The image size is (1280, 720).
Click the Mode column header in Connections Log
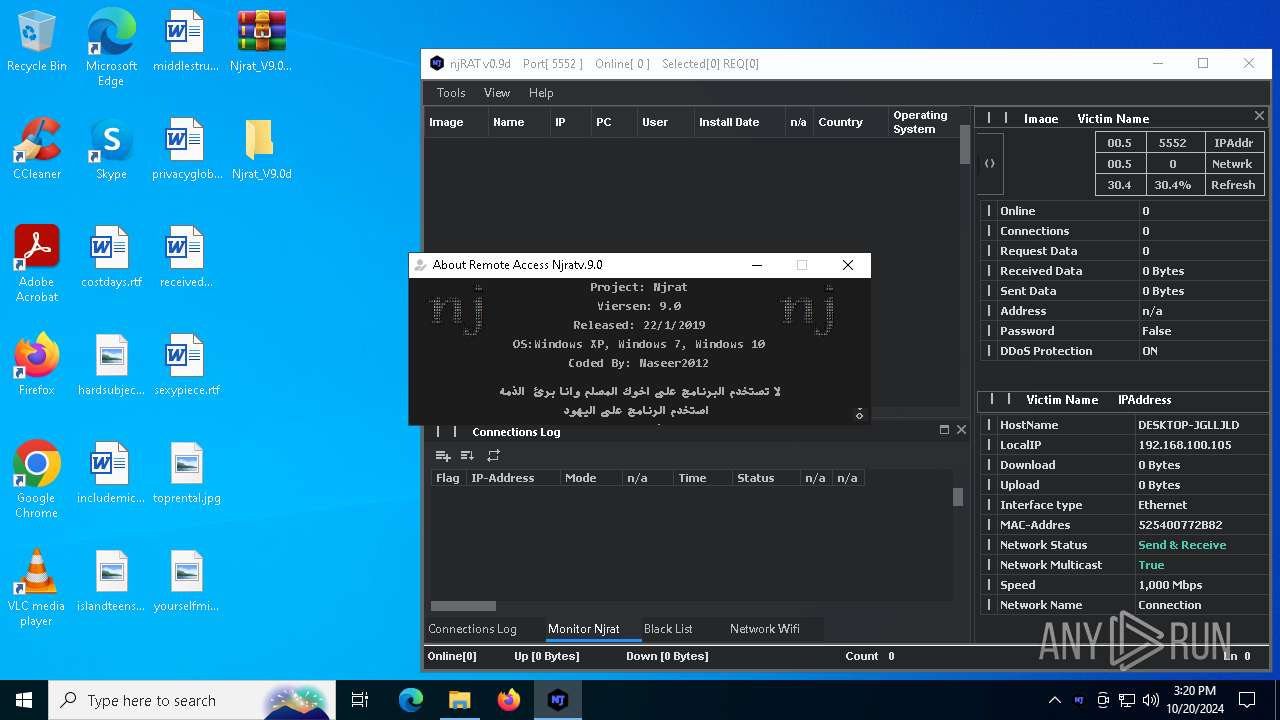[x=591, y=478]
